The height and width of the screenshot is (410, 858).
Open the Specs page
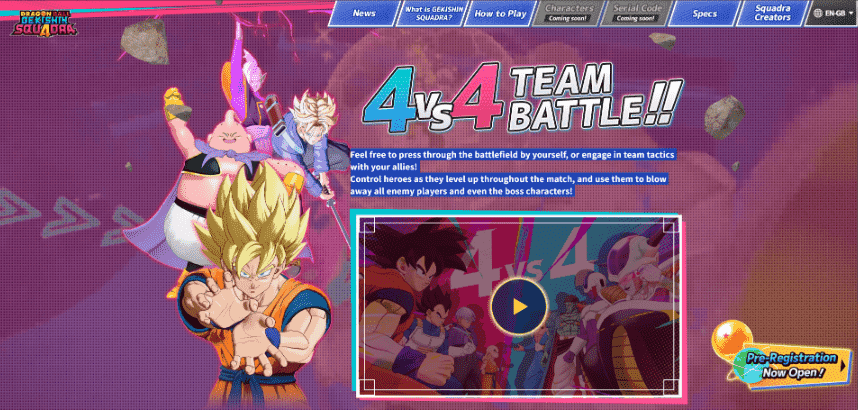click(704, 14)
